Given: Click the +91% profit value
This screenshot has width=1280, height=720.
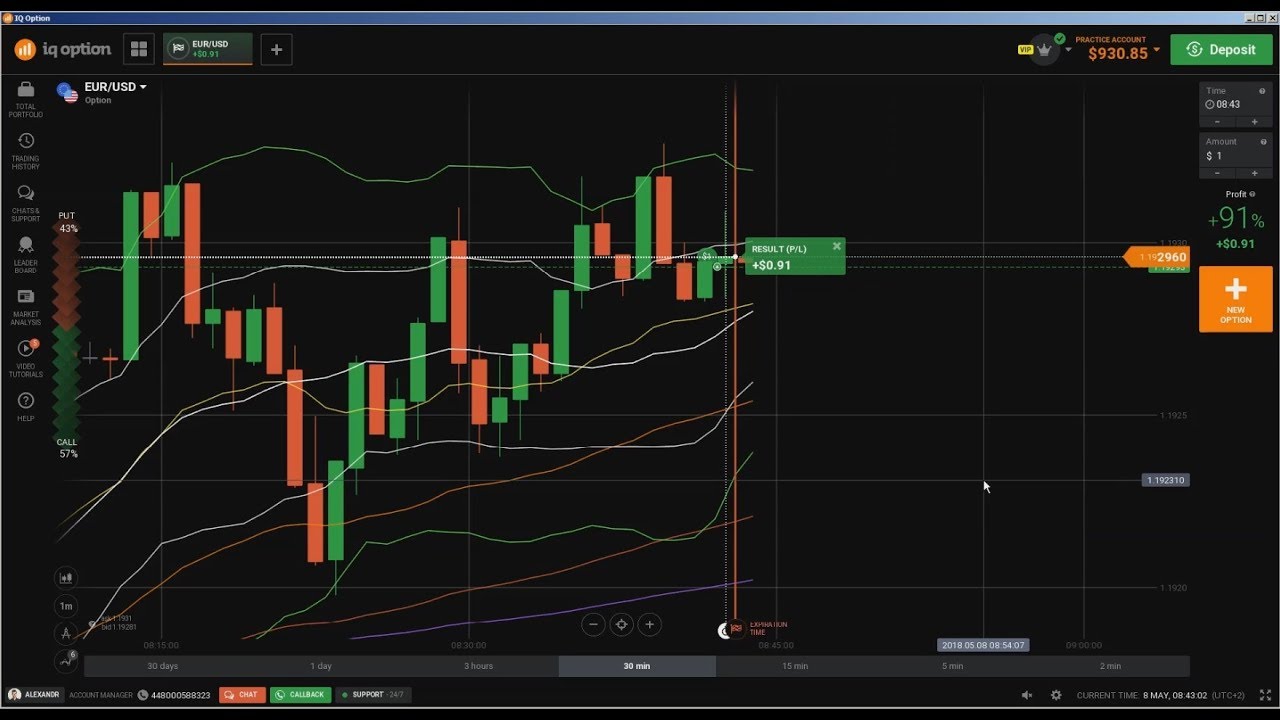Looking at the screenshot, I should [x=1236, y=218].
